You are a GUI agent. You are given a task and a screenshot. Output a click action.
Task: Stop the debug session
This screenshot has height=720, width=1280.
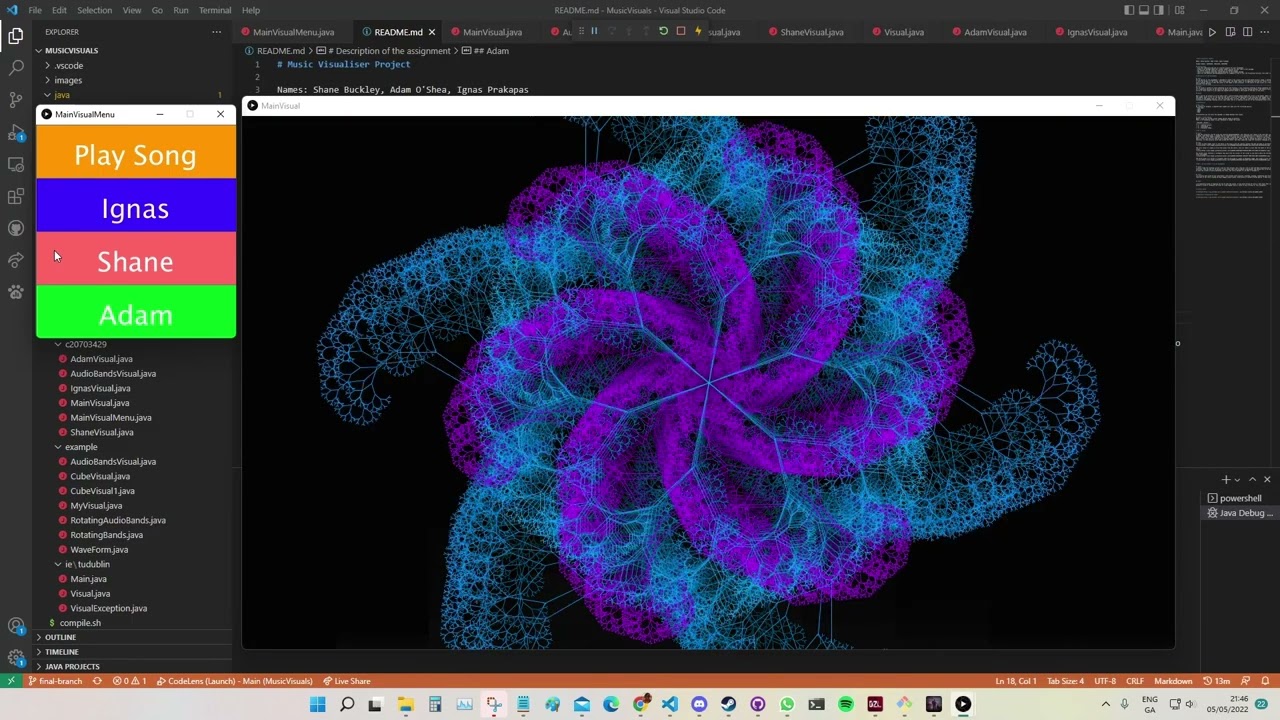(681, 31)
